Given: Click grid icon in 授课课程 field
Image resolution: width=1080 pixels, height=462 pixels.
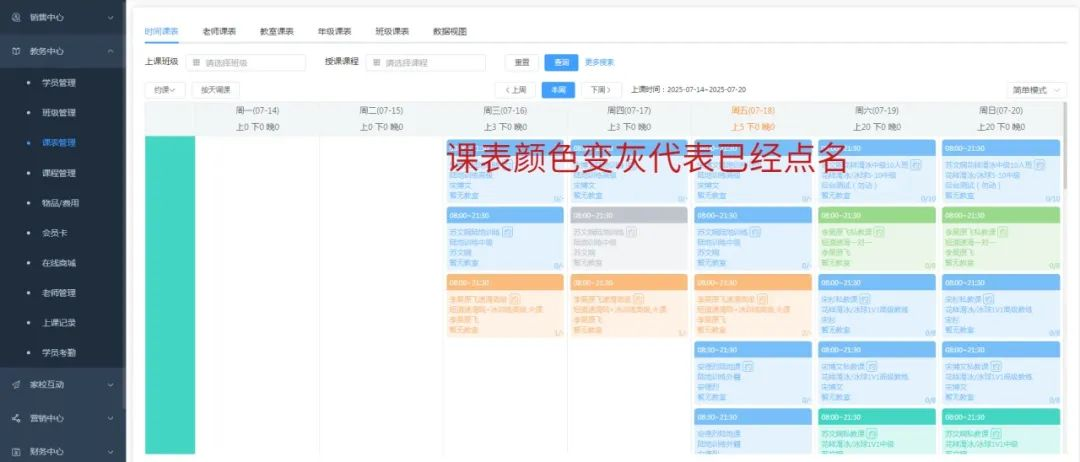Looking at the screenshot, I should tap(376, 62).
